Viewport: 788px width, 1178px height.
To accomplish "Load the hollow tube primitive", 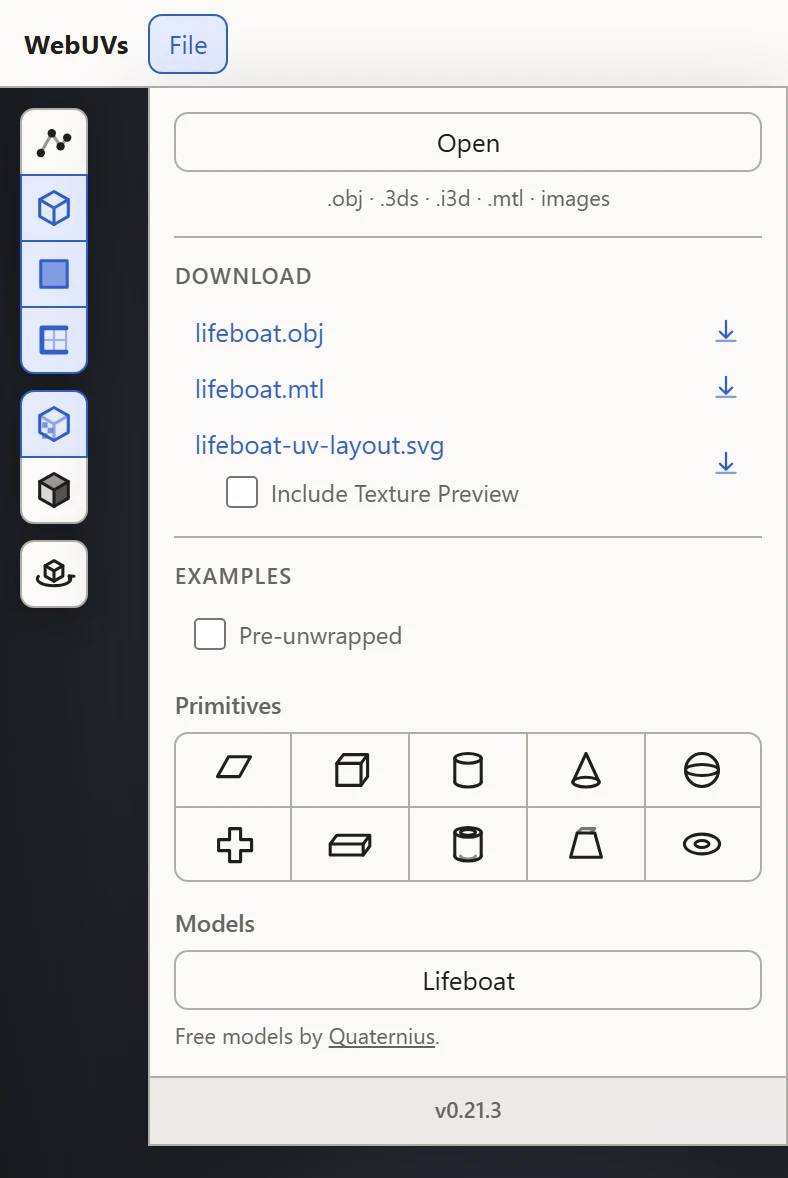I will tap(468, 844).
